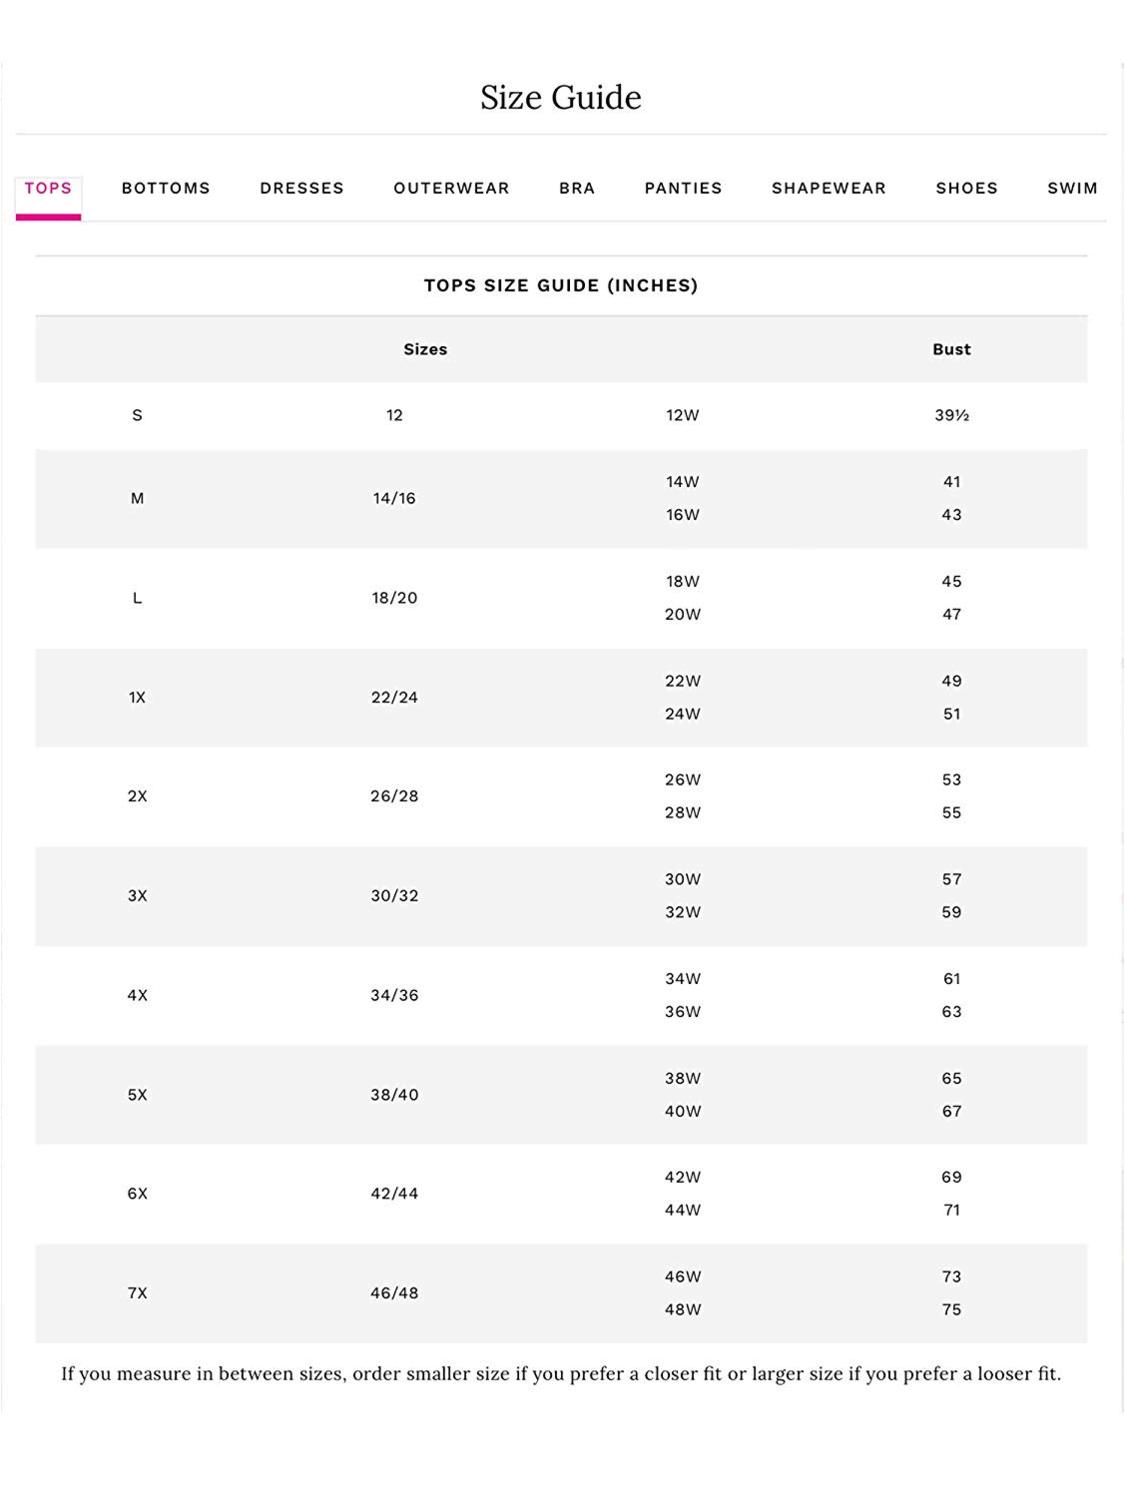Image resolution: width=1125 pixels, height=1500 pixels.
Task: Select the M size row labeled 14/16
Action: click(394, 497)
